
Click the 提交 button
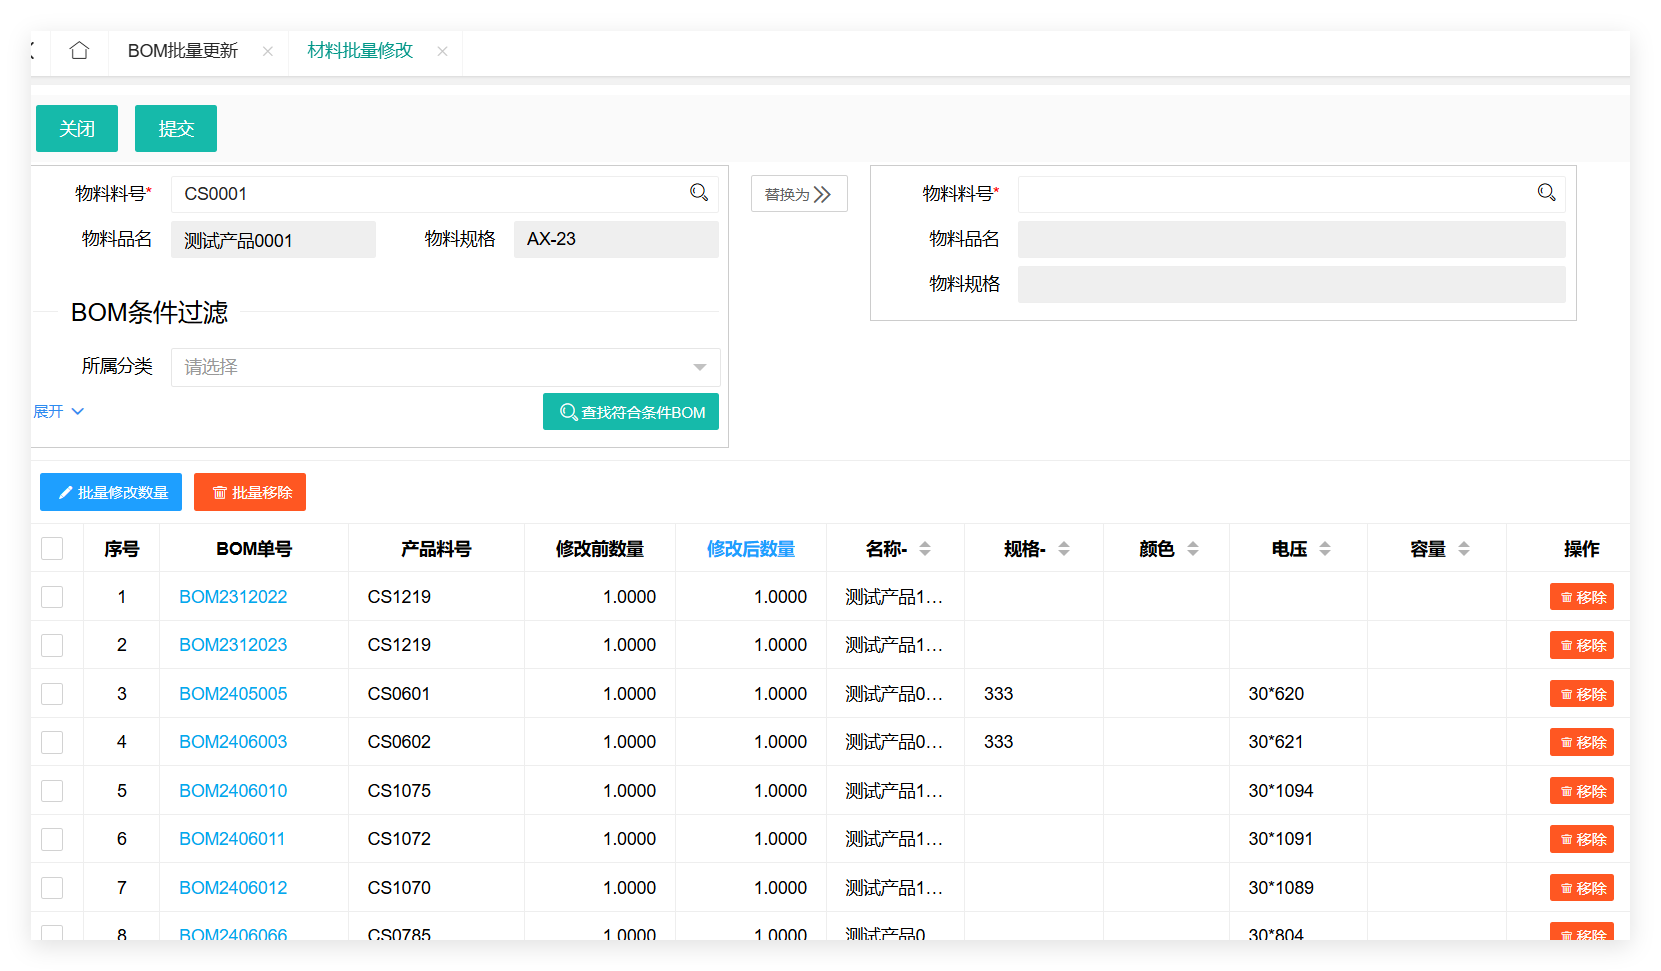click(176, 129)
